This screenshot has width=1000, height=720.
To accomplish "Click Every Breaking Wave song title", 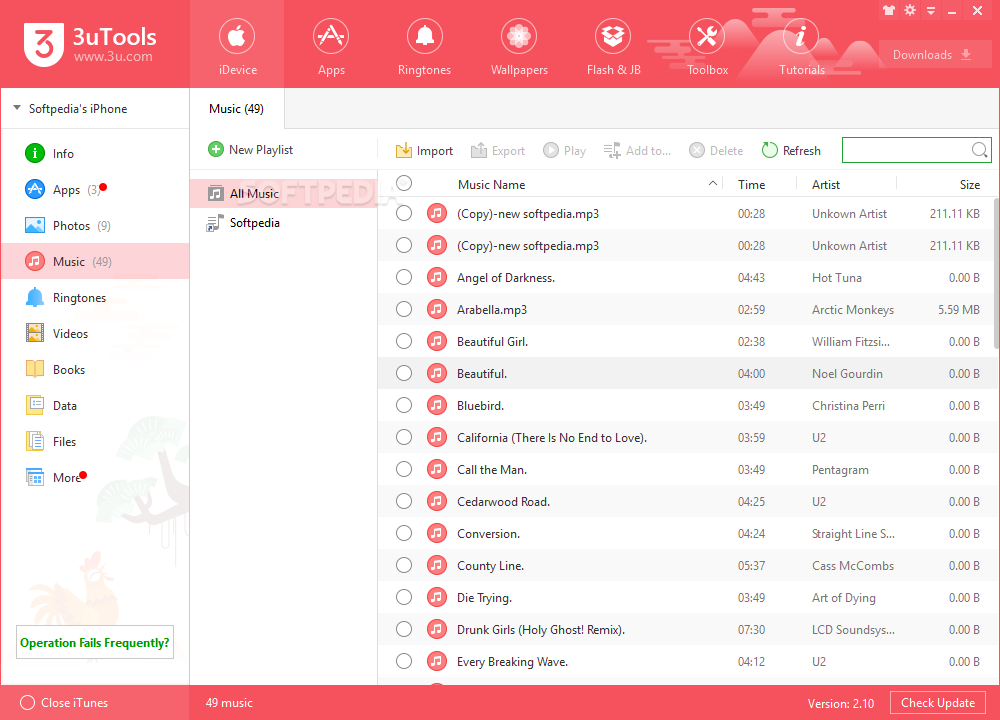I will pos(512,662).
